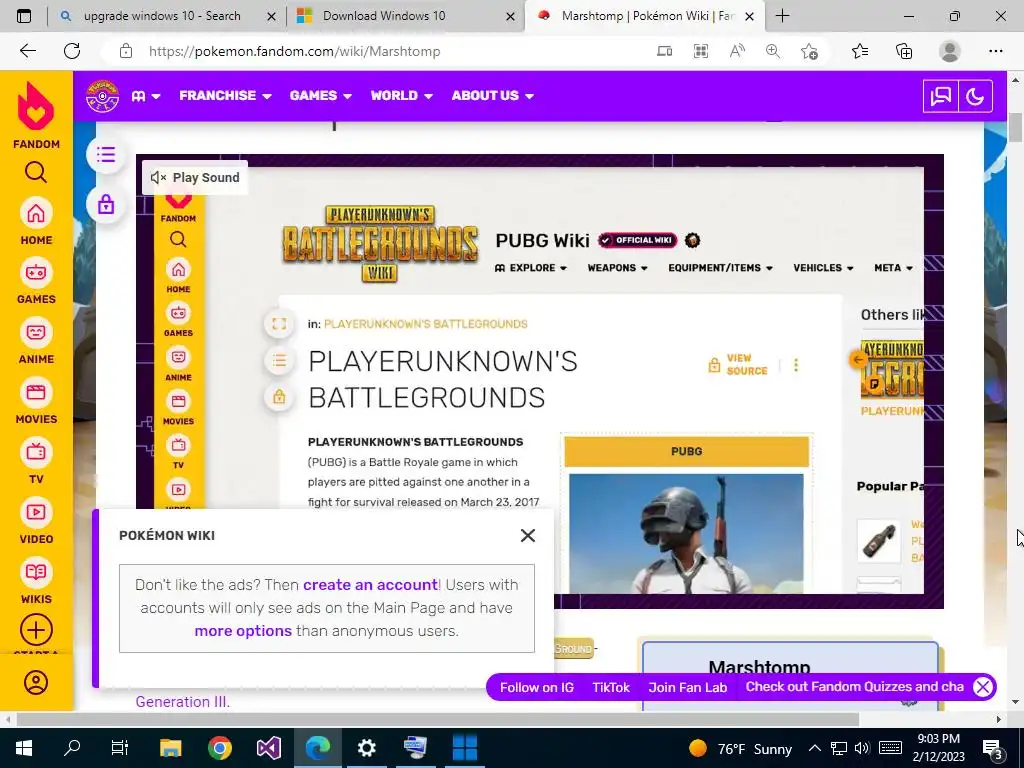Open a new browser tab
The width and height of the screenshot is (1024, 768).
click(782, 16)
